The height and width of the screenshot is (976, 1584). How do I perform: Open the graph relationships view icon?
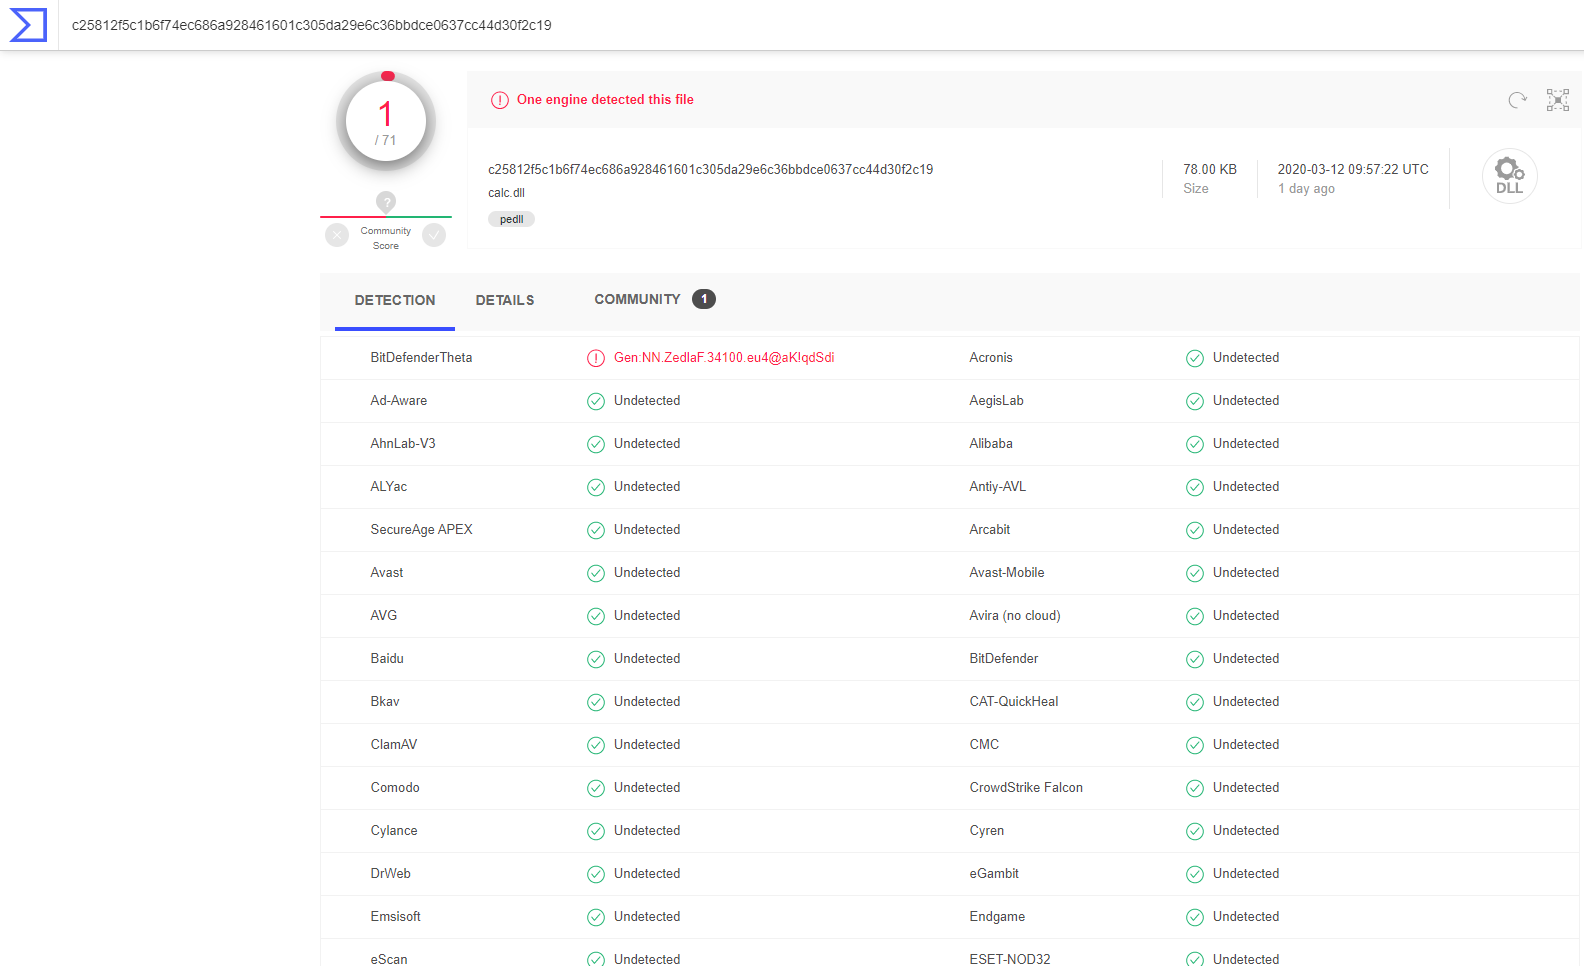tap(1557, 100)
